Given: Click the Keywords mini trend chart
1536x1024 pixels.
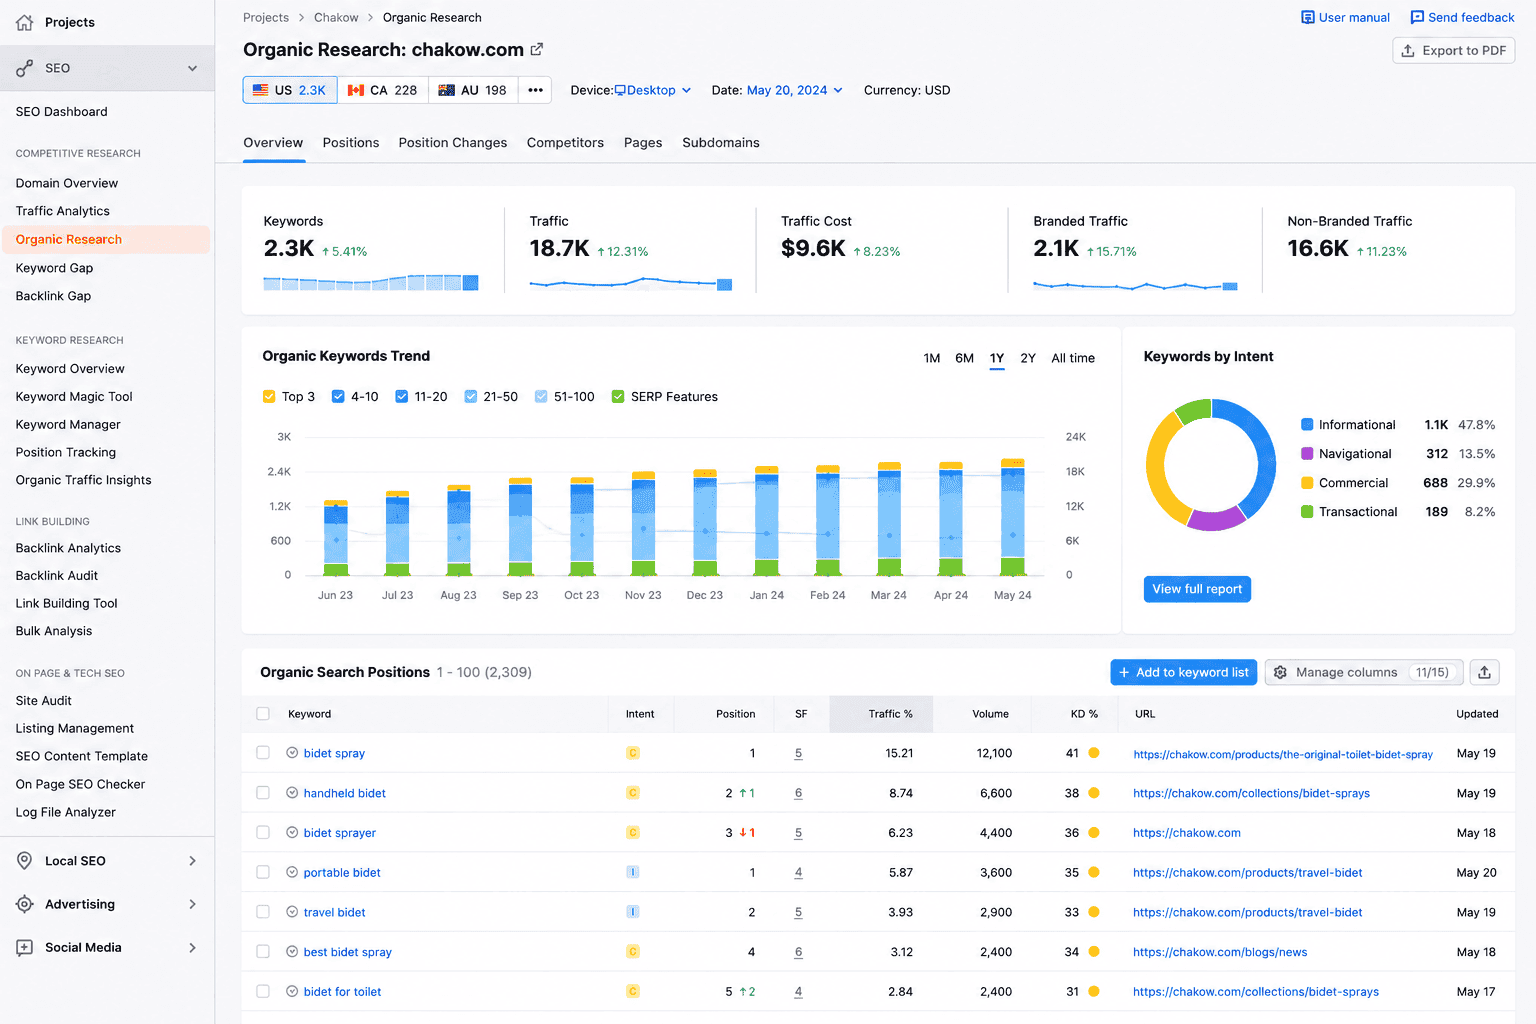Looking at the screenshot, I should coord(371,283).
